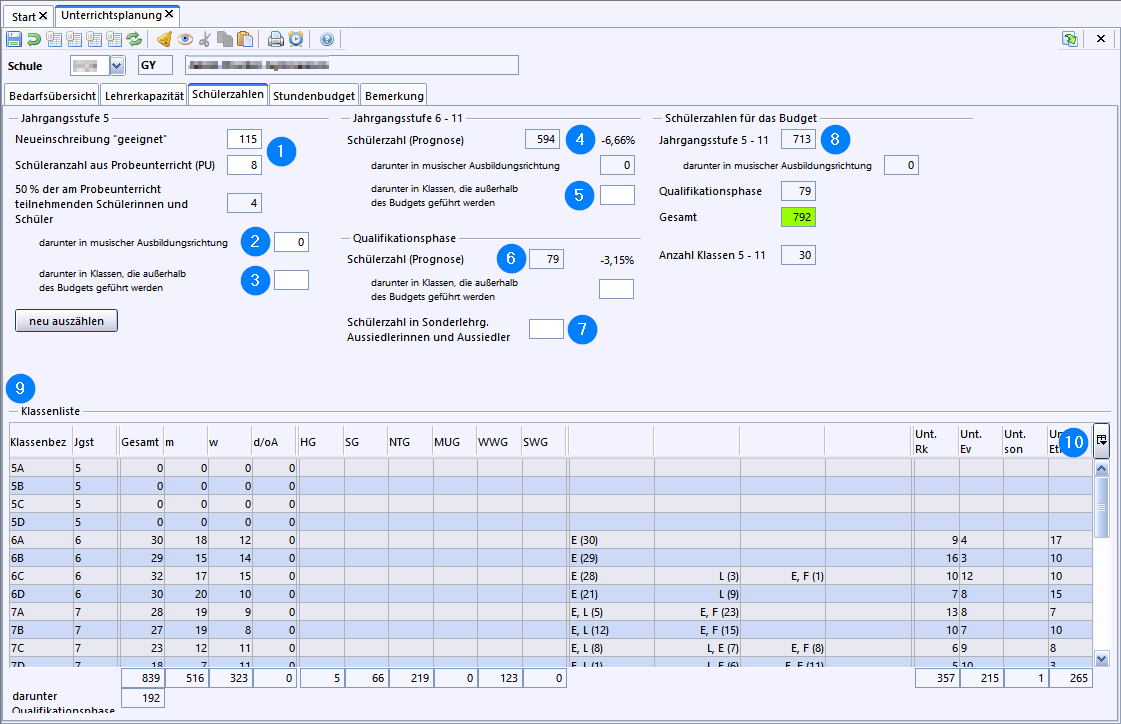
Task: Open the Bedarfsübersicht tab
Action: (52, 96)
